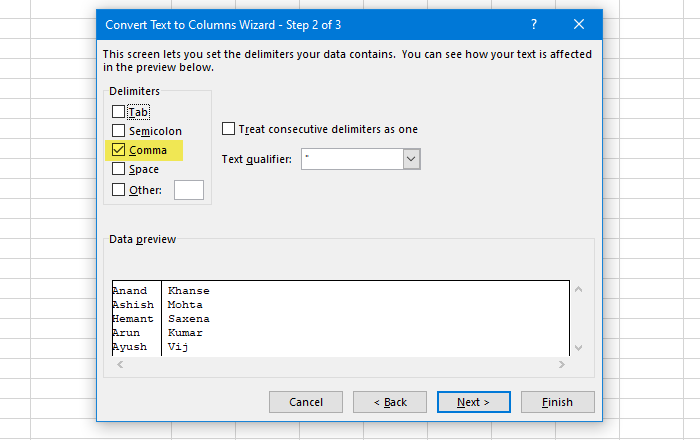Tick the Space delimiter checkbox
This screenshot has width=700, height=440.
(118, 169)
